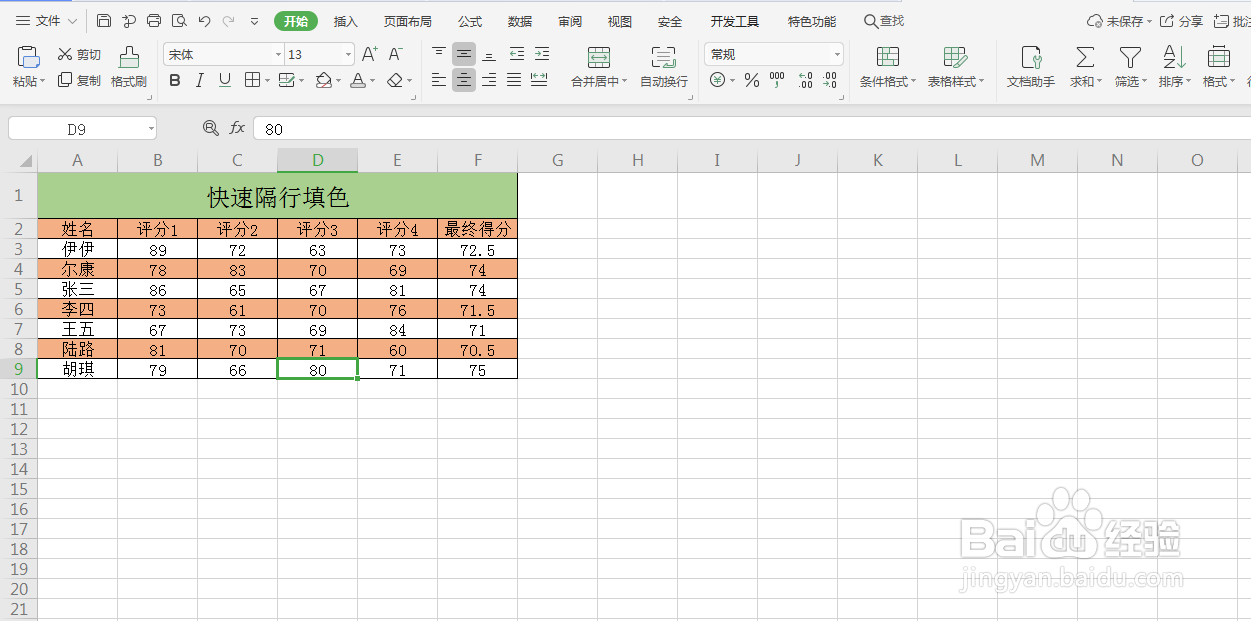This screenshot has height=621, width=1251.
Task: Click the Save icon in quick access bar
Action: (x=104, y=21)
